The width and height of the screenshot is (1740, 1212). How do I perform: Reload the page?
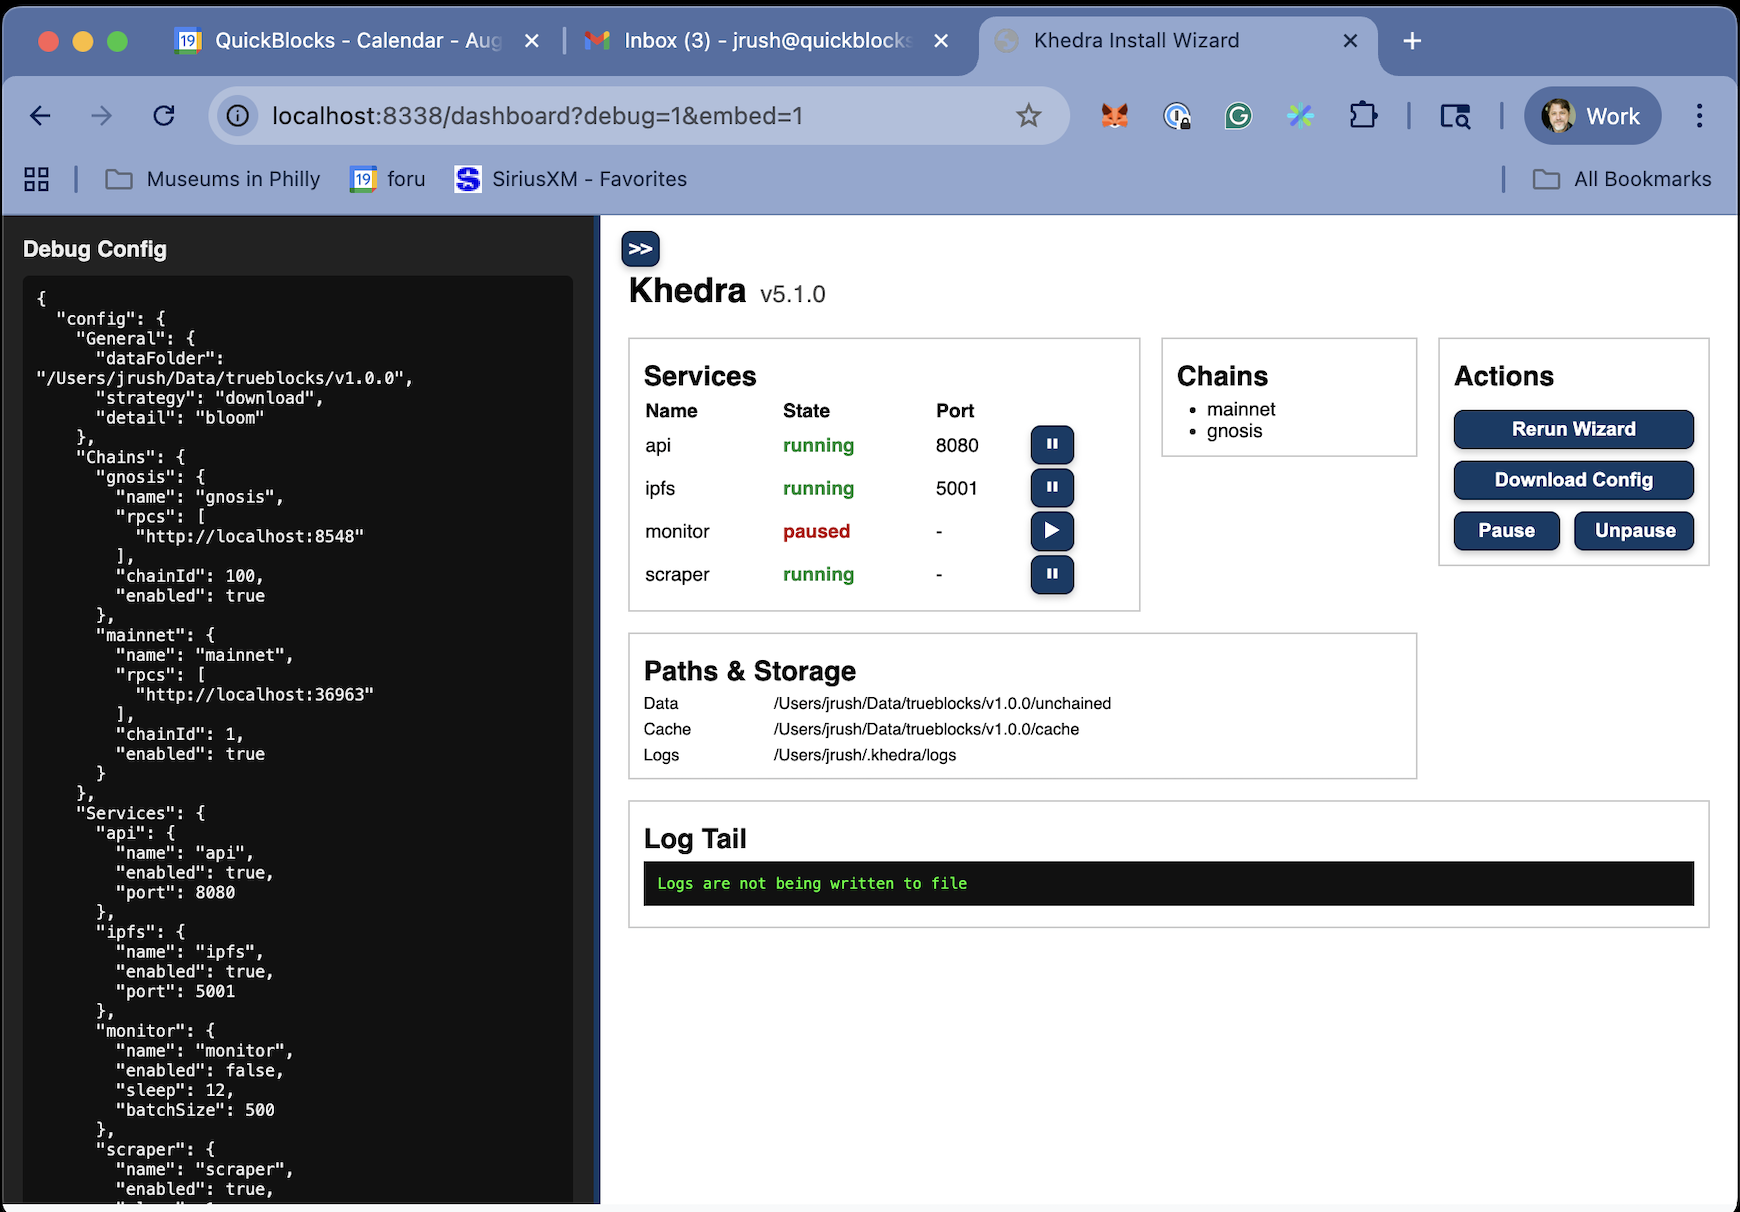tap(164, 116)
